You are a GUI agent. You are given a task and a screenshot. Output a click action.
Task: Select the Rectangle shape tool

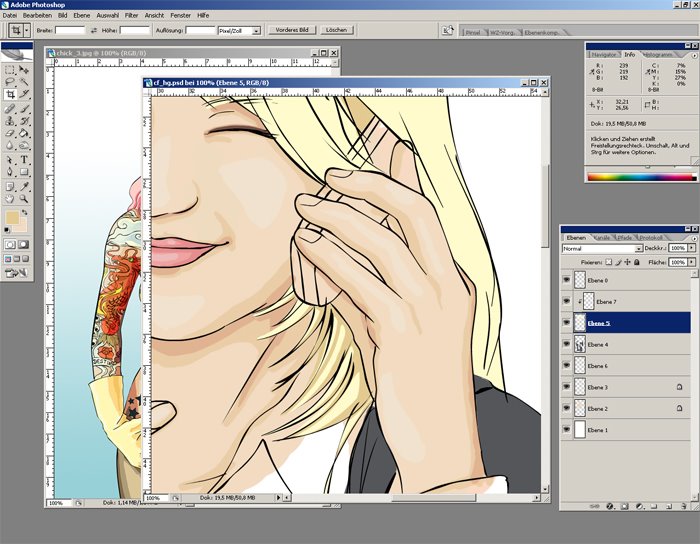pos(24,172)
